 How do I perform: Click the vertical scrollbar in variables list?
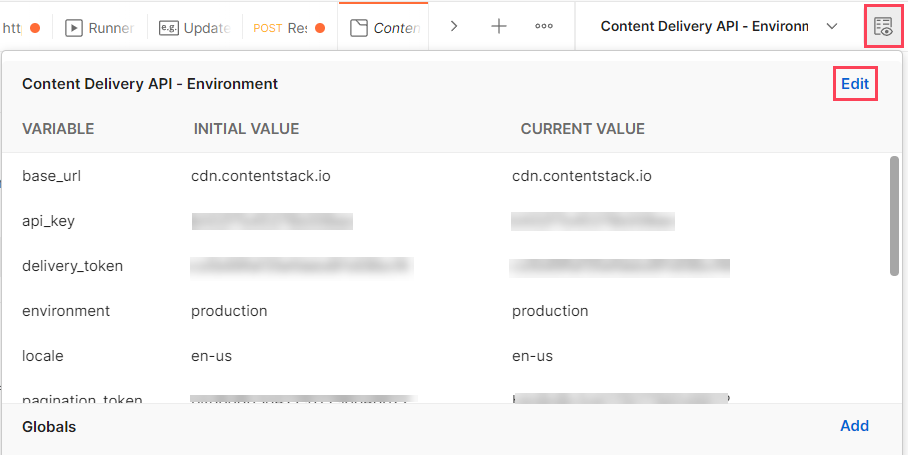coord(894,215)
